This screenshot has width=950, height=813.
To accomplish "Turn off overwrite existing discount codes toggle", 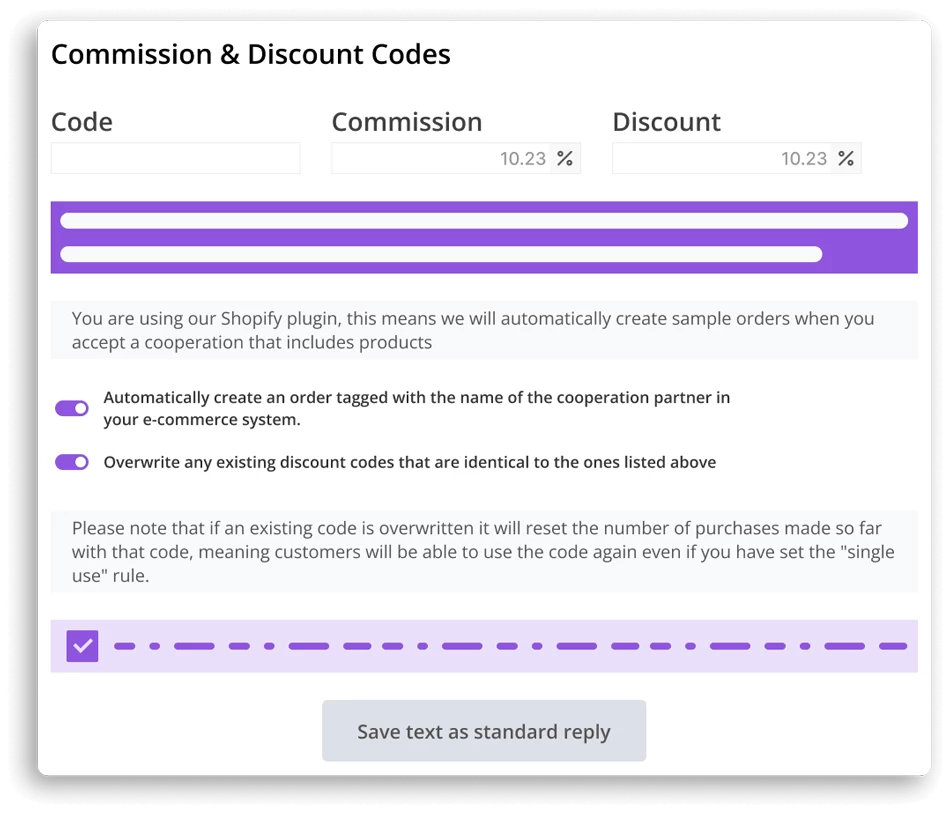I will pyautogui.click(x=72, y=462).
